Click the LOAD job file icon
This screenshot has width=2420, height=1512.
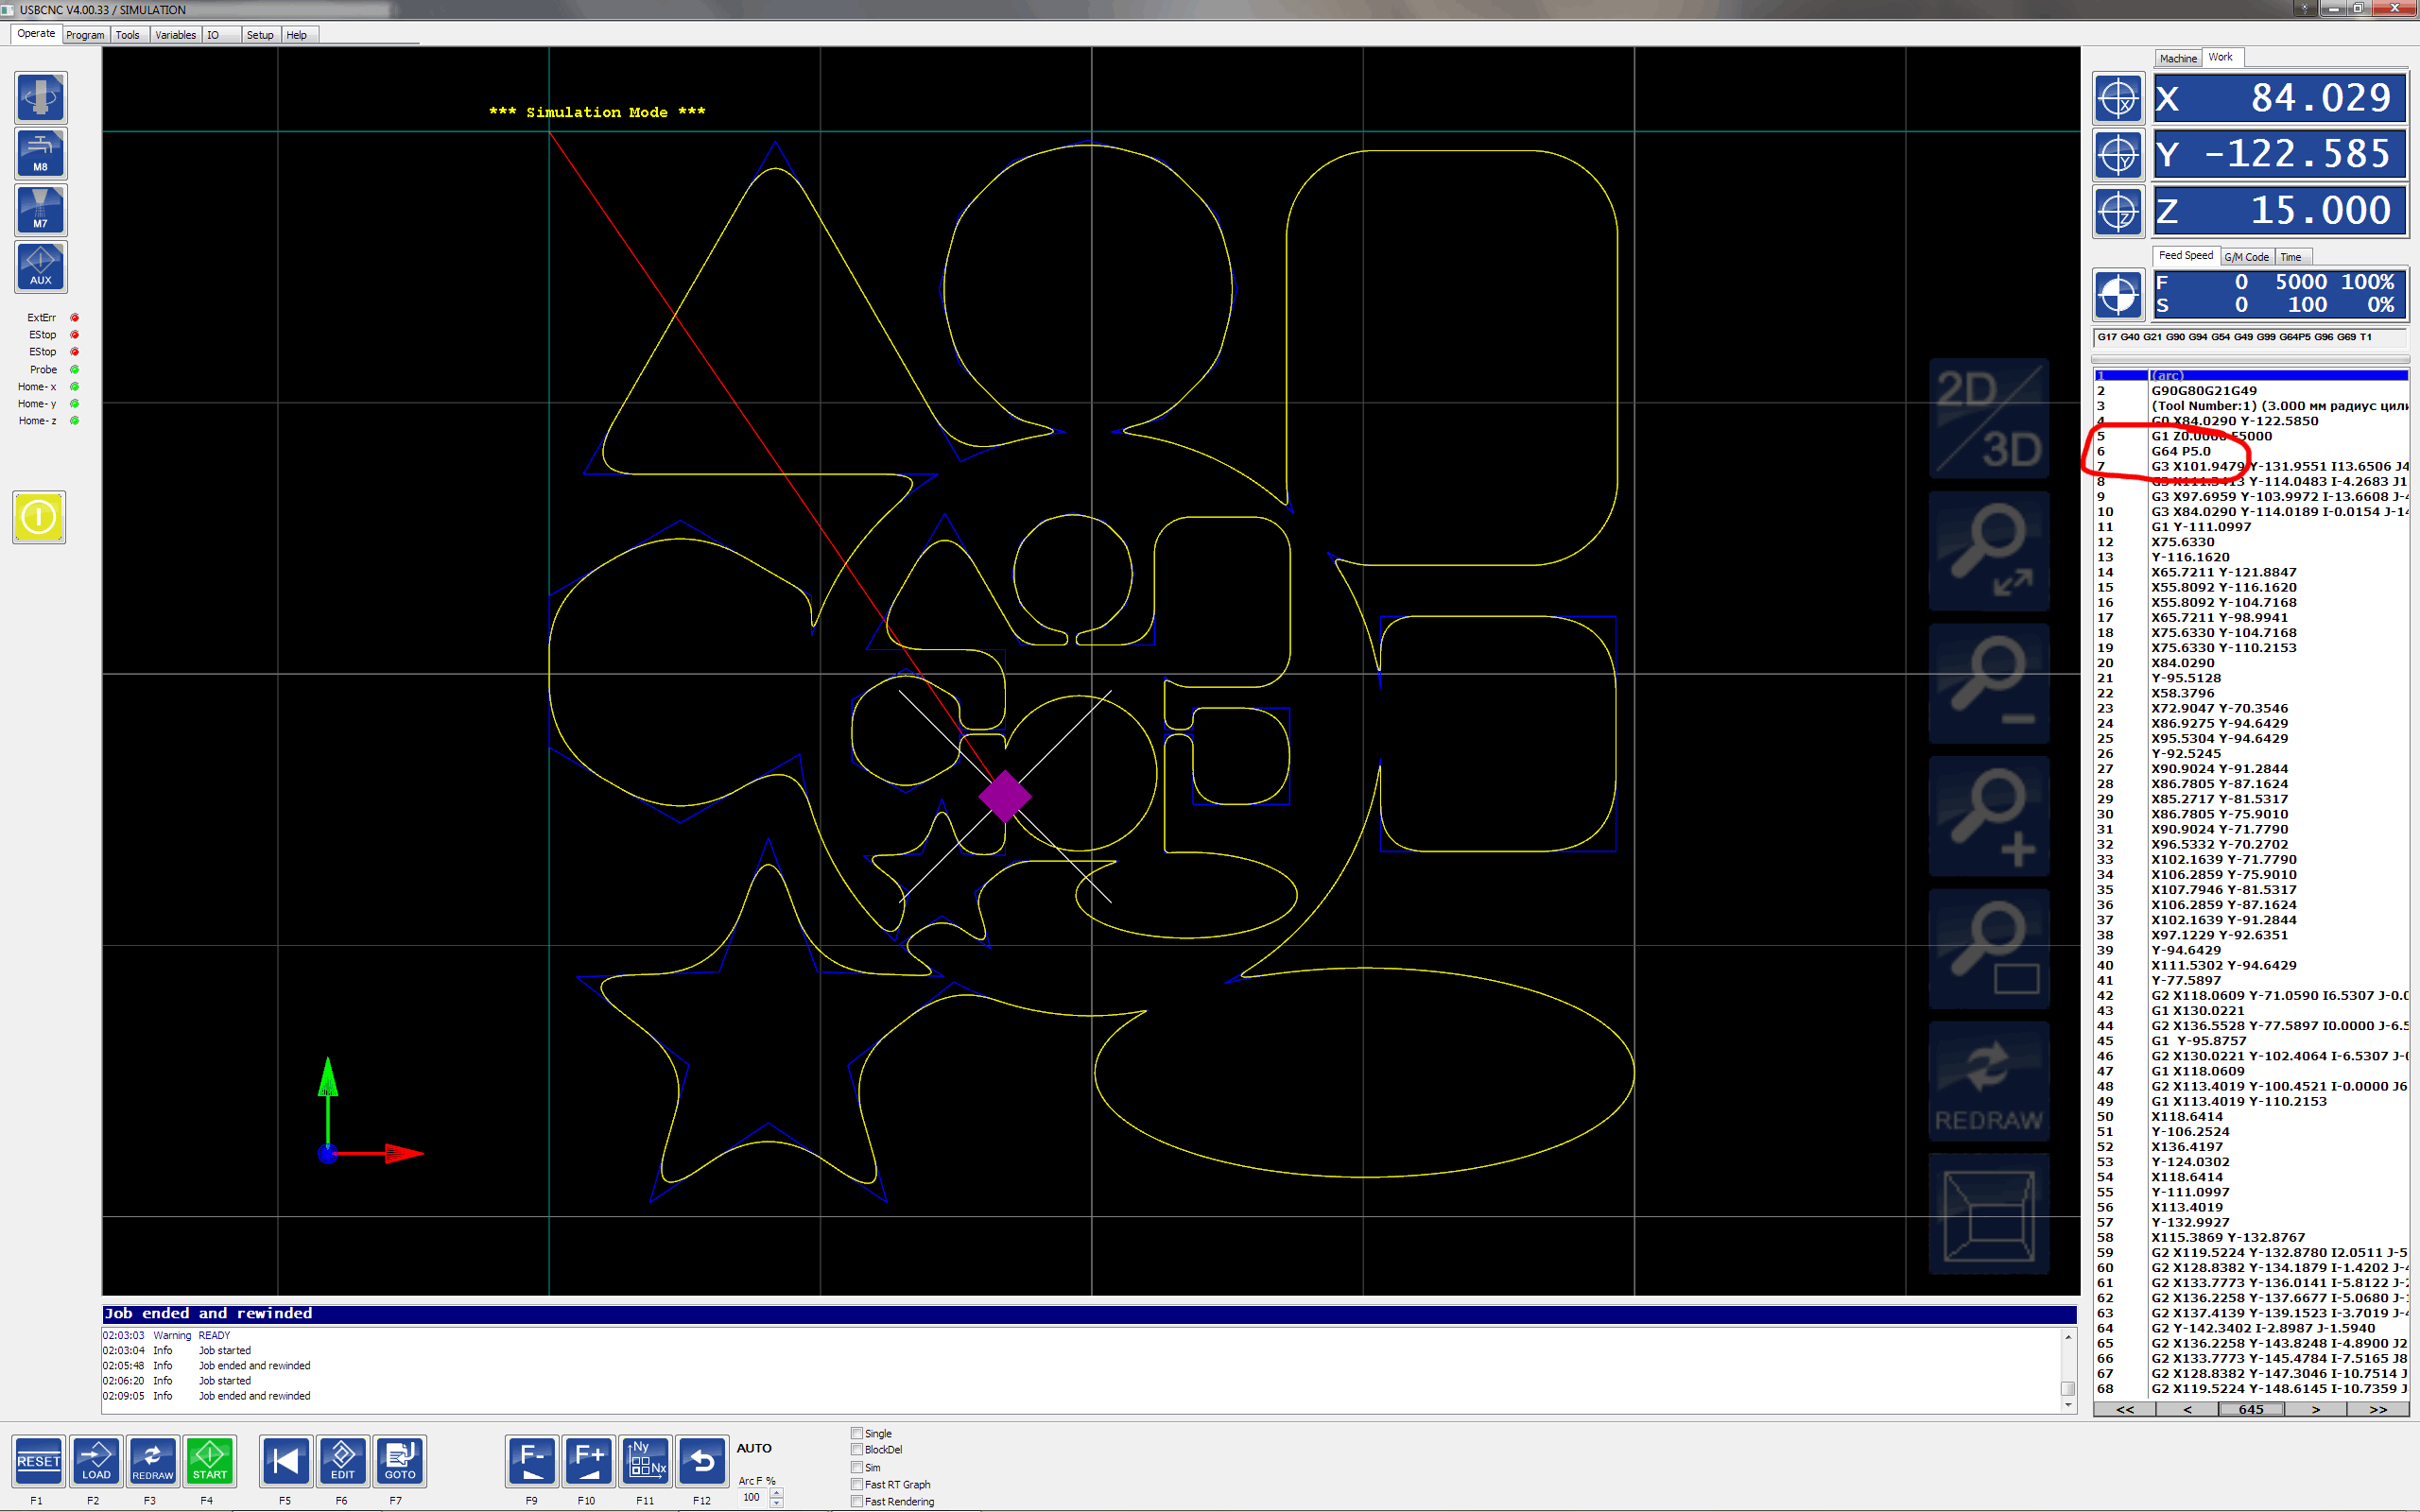96,1460
